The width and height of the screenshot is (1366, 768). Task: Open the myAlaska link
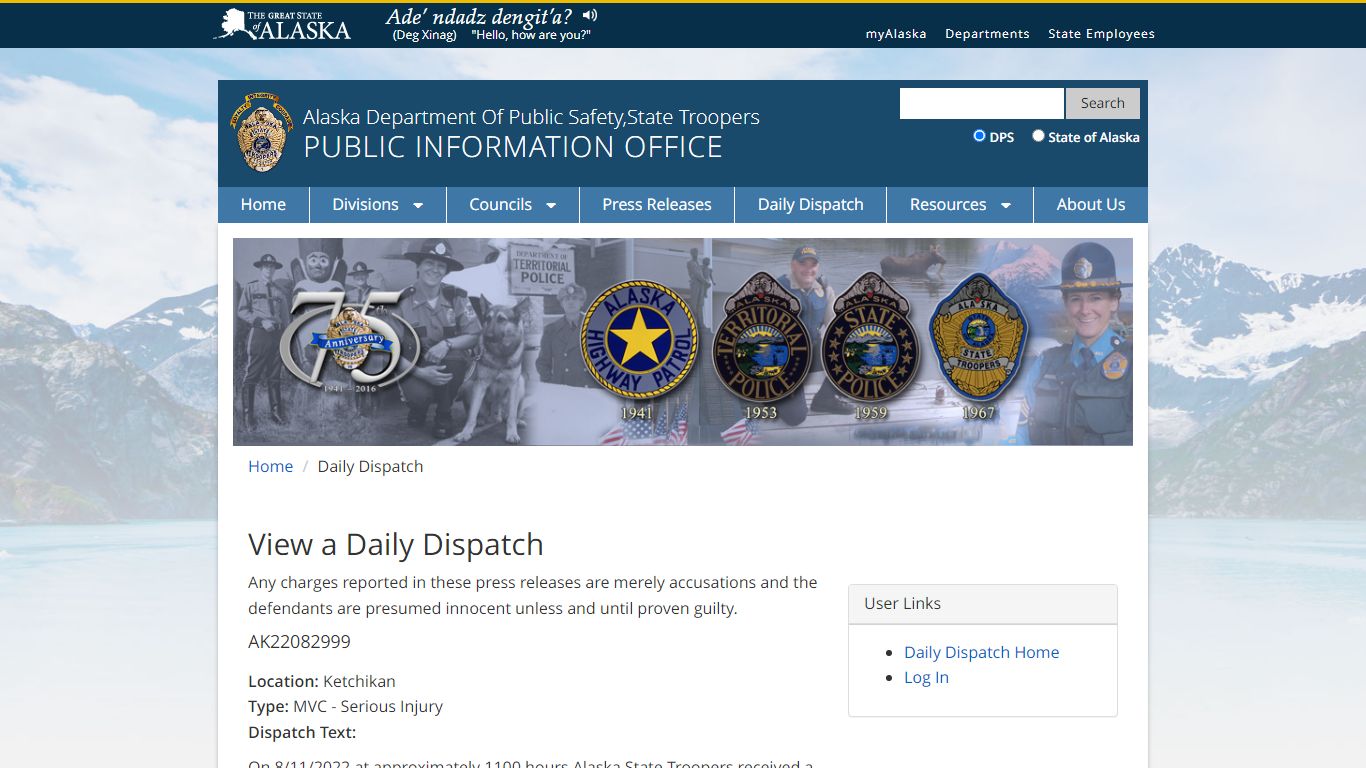(x=896, y=34)
